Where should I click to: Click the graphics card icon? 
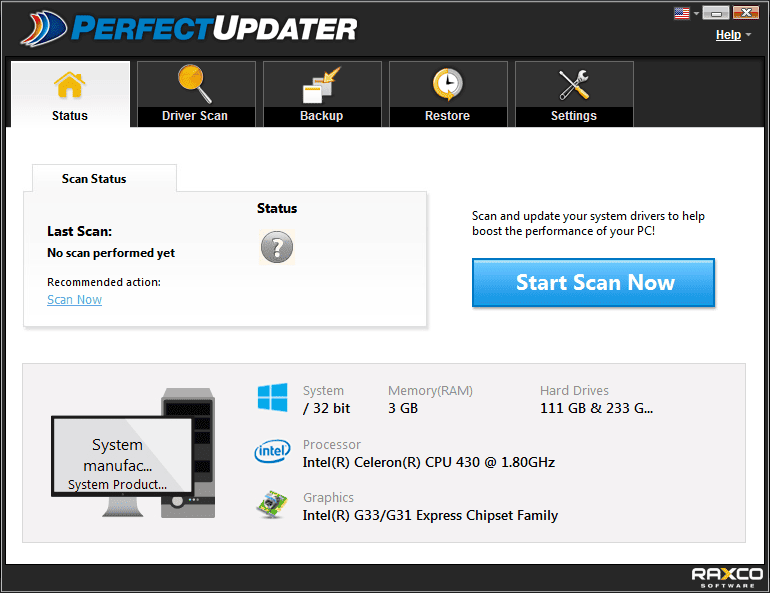pos(272,504)
